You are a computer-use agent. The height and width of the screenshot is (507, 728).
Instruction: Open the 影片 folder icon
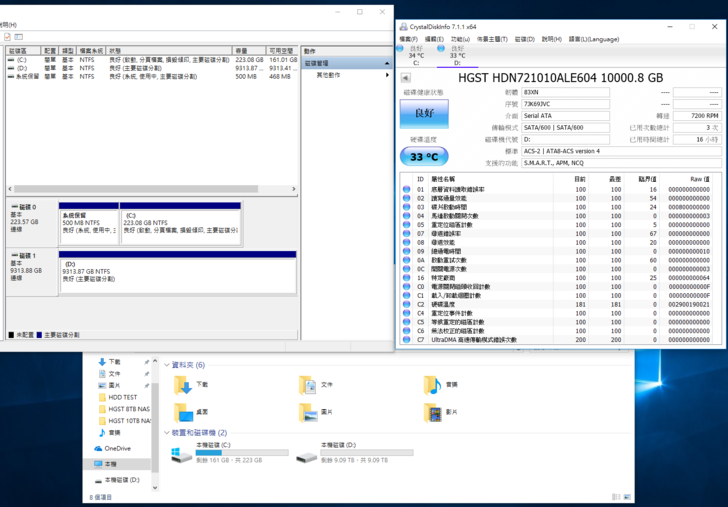[x=432, y=412]
